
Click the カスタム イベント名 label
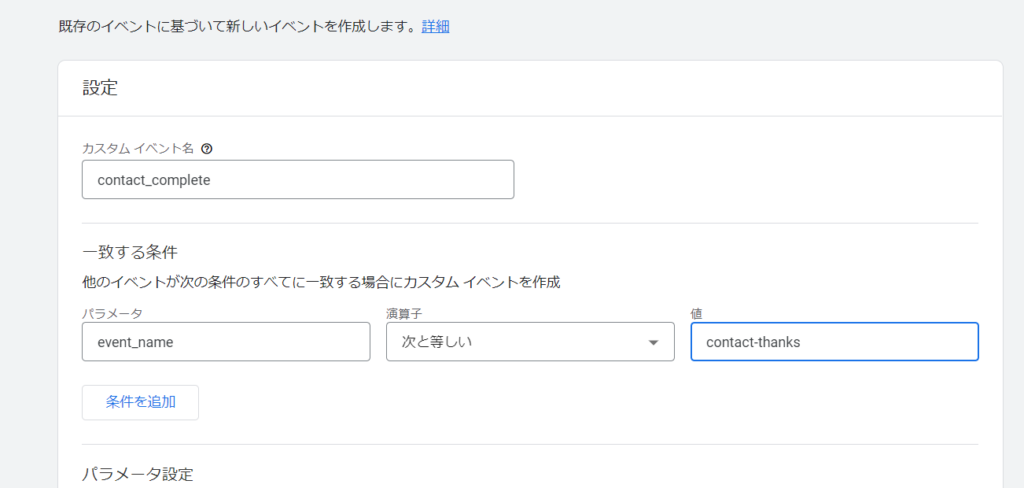pyautogui.click(x=138, y=148)
